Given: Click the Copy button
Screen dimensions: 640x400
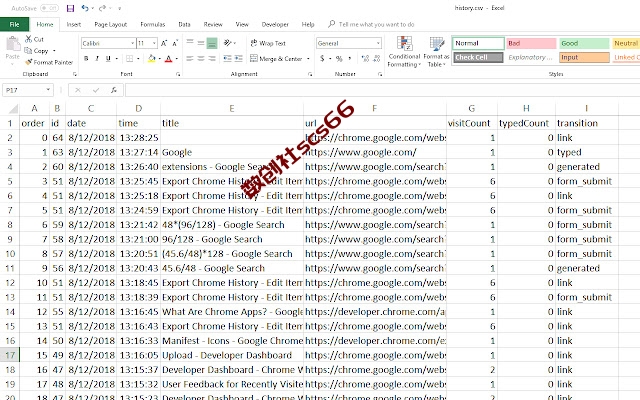Looking at the screenshot, I should pos(36,51).
